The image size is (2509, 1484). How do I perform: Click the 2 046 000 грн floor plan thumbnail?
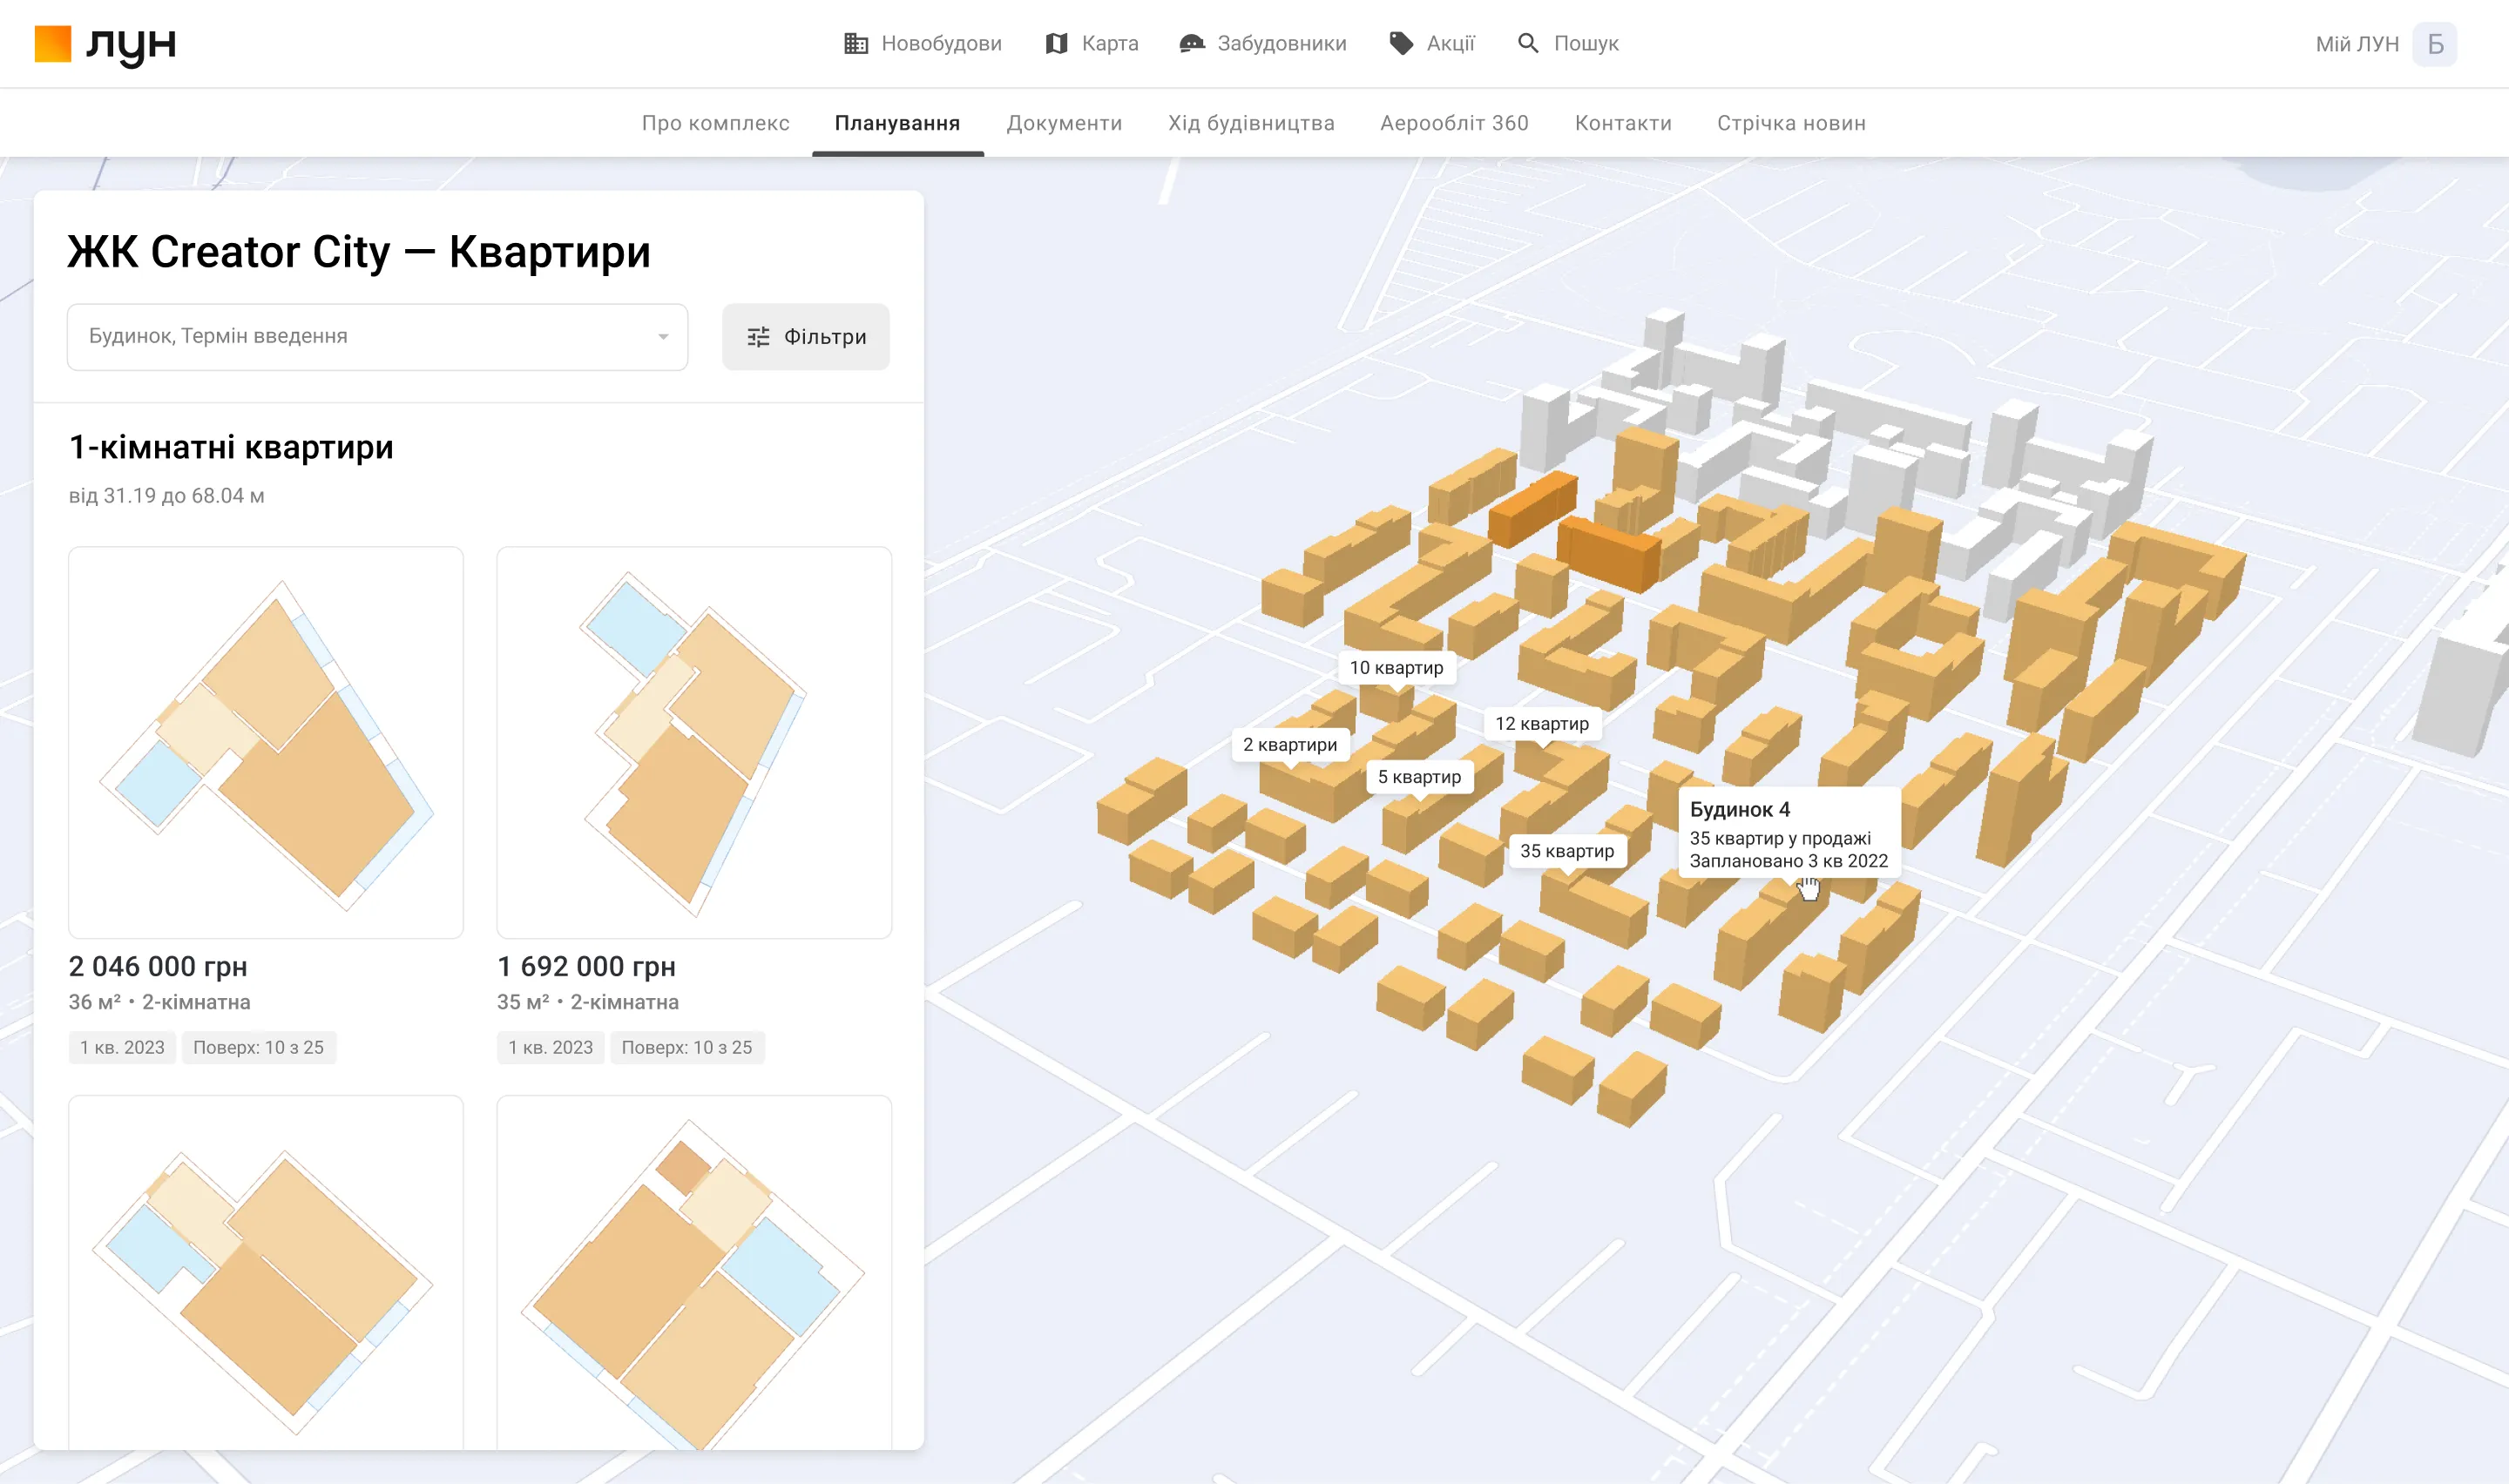[265, 745]
